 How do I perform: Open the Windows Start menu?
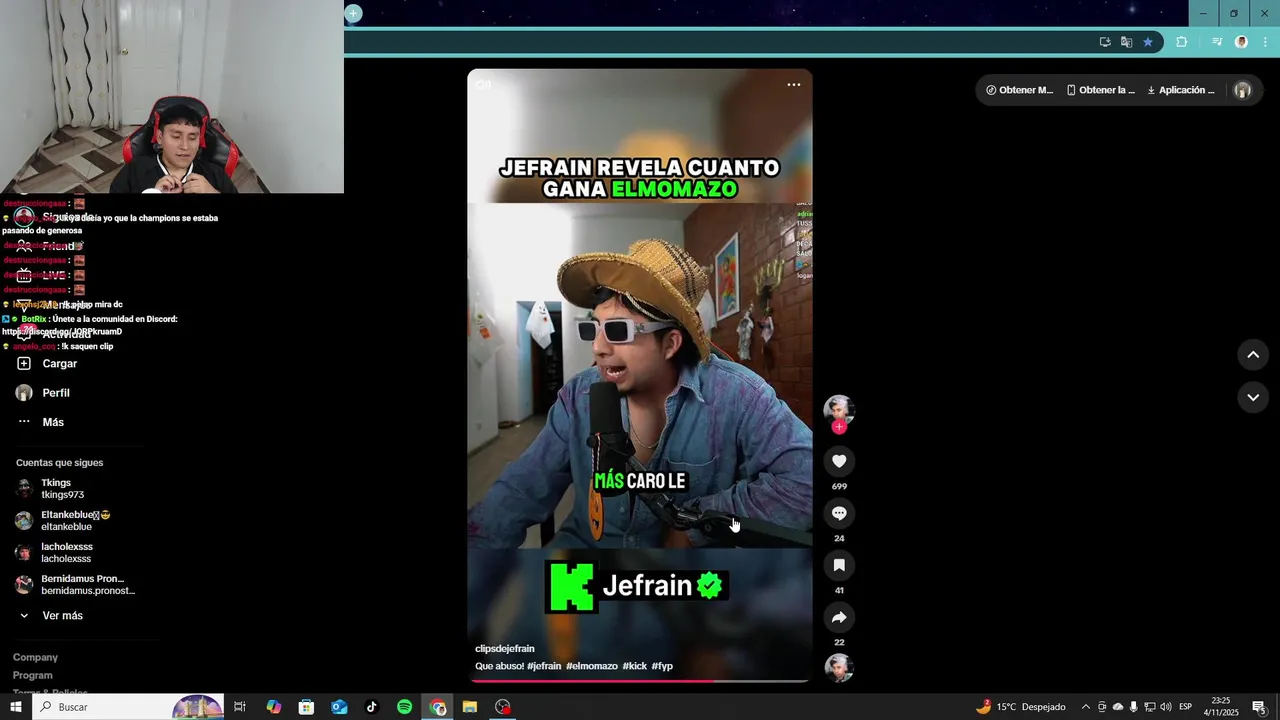[15, 707]
